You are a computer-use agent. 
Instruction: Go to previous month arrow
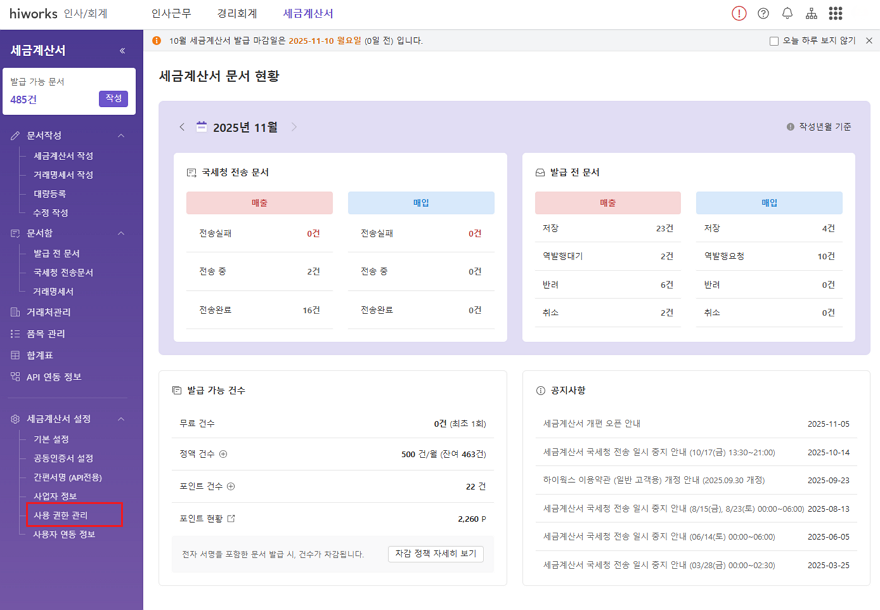182,127
